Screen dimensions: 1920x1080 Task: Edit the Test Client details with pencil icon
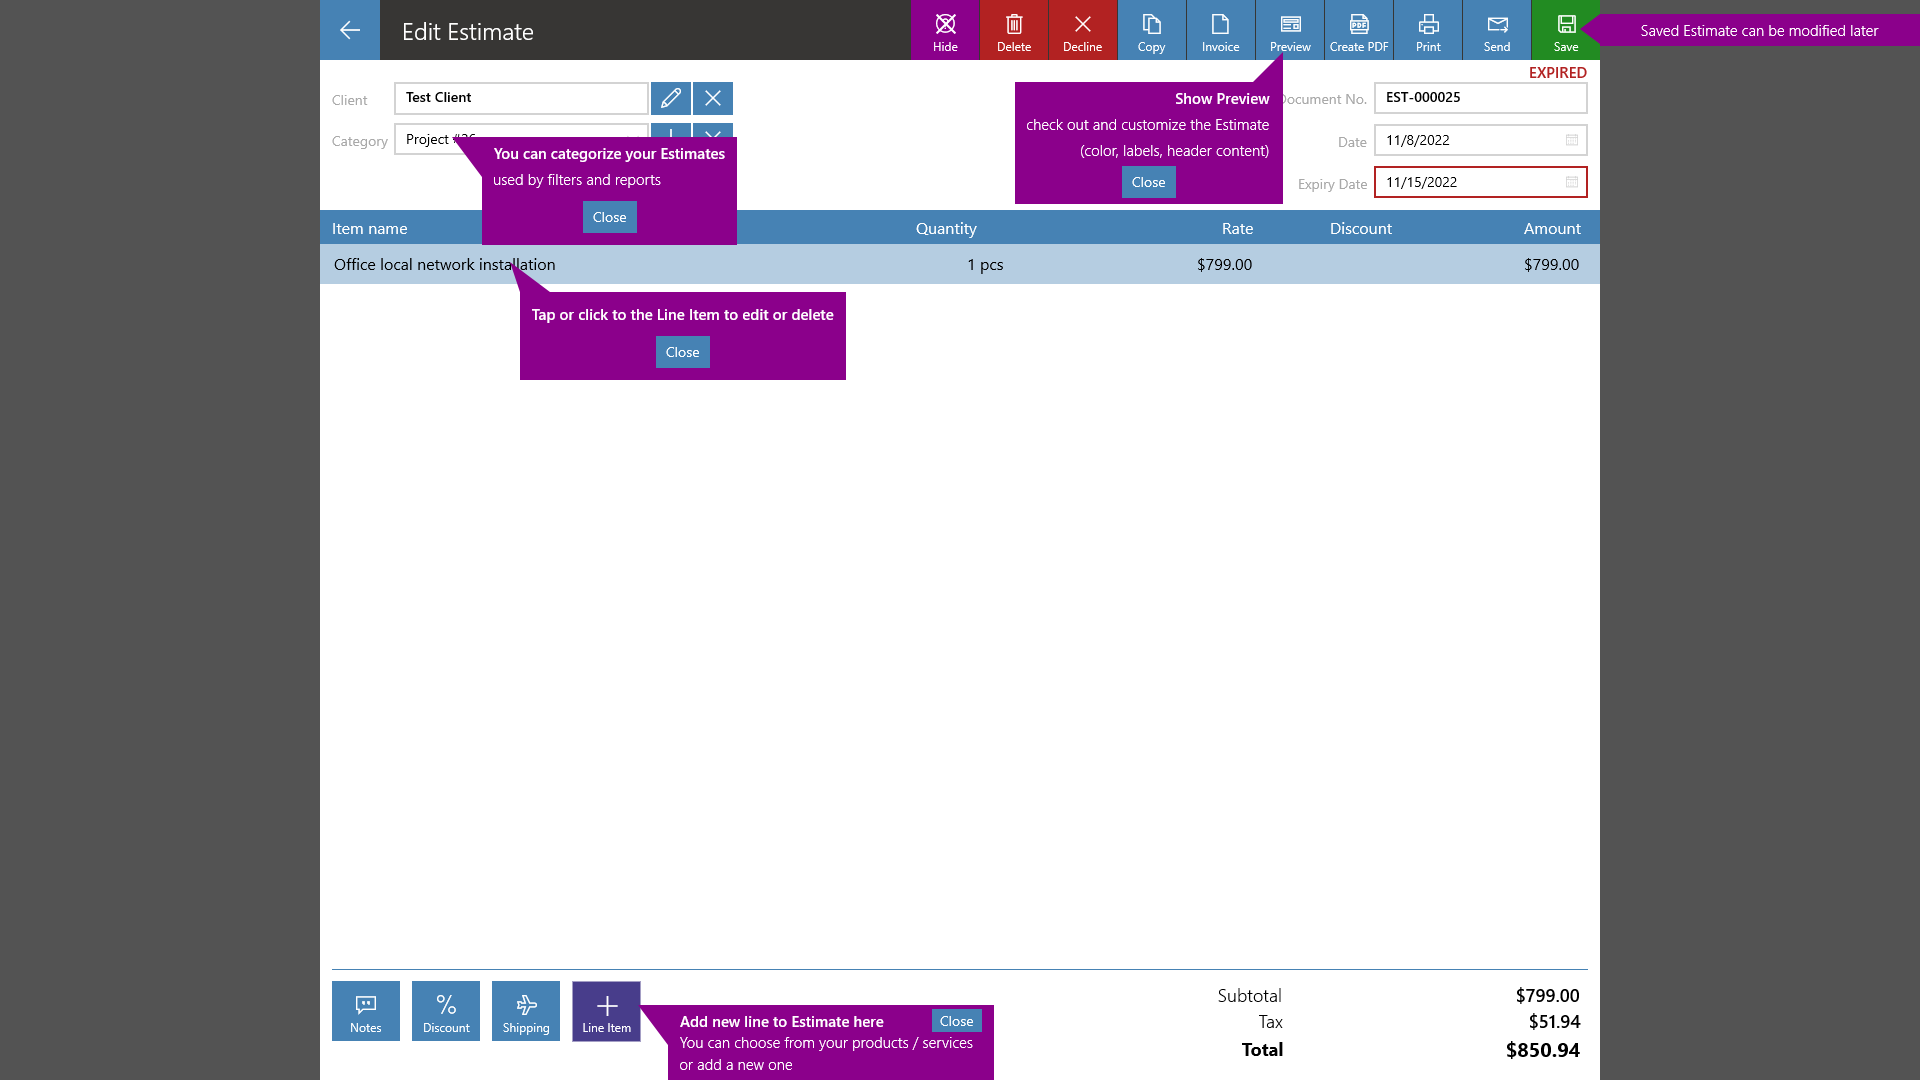point(671,98)
